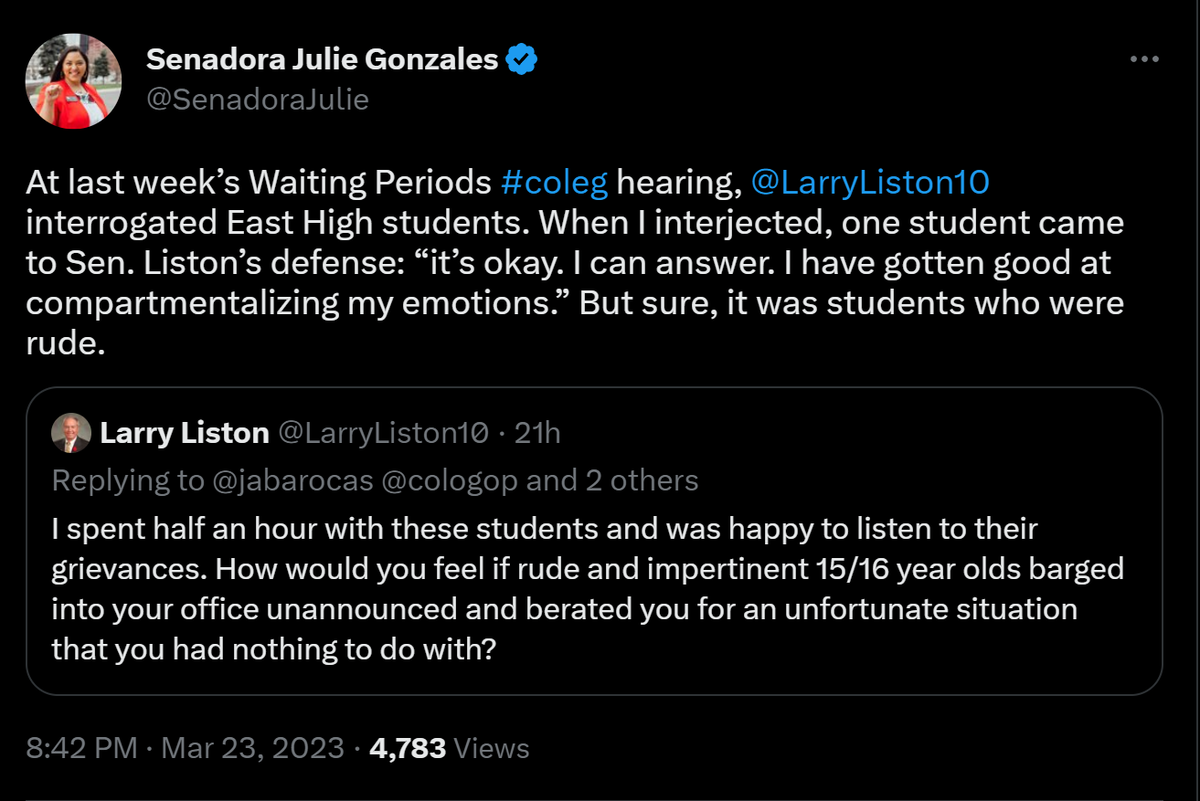1200x801 pixels.
Task: Click the blue verified badge
Action: pyautogui.click(x=521, y=60)
